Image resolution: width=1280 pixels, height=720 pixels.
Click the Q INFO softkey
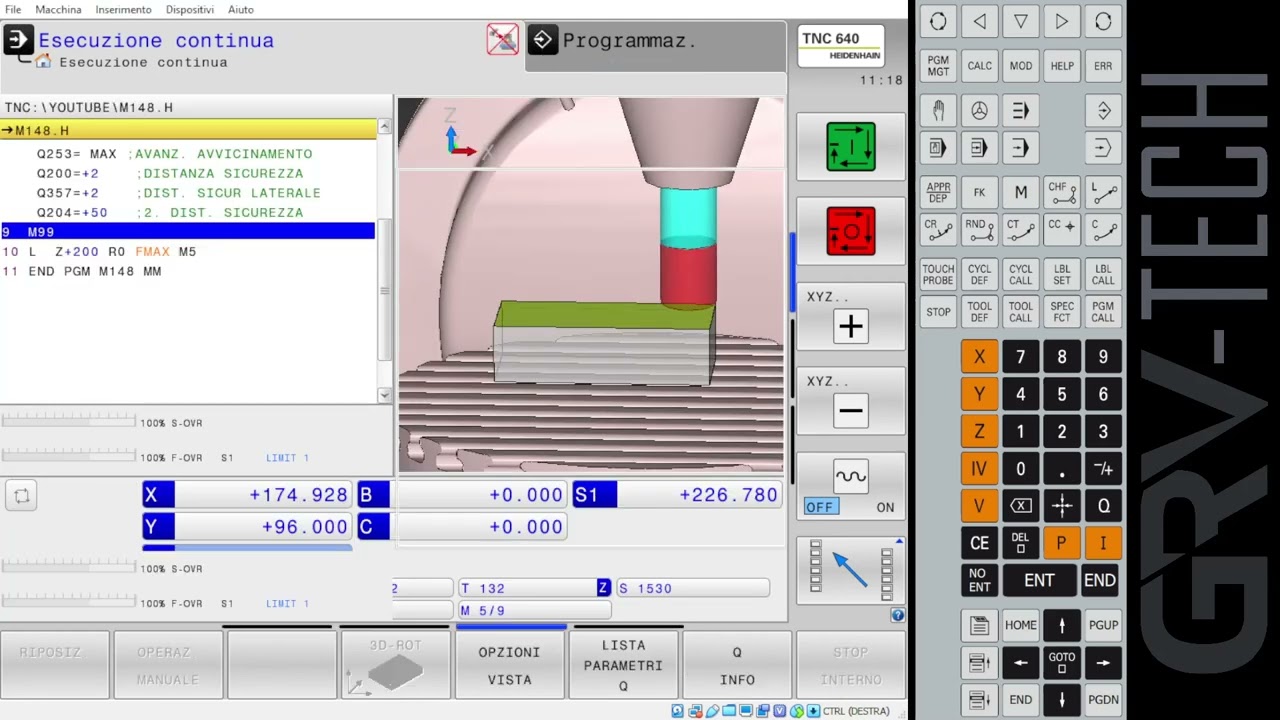[x=737, y=665]
